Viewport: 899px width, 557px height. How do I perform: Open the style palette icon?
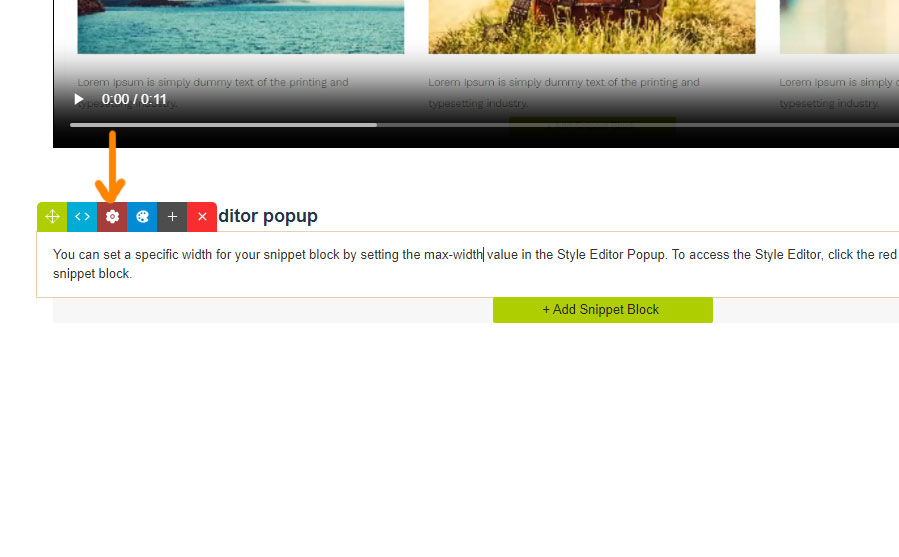(x=142, y=217)
